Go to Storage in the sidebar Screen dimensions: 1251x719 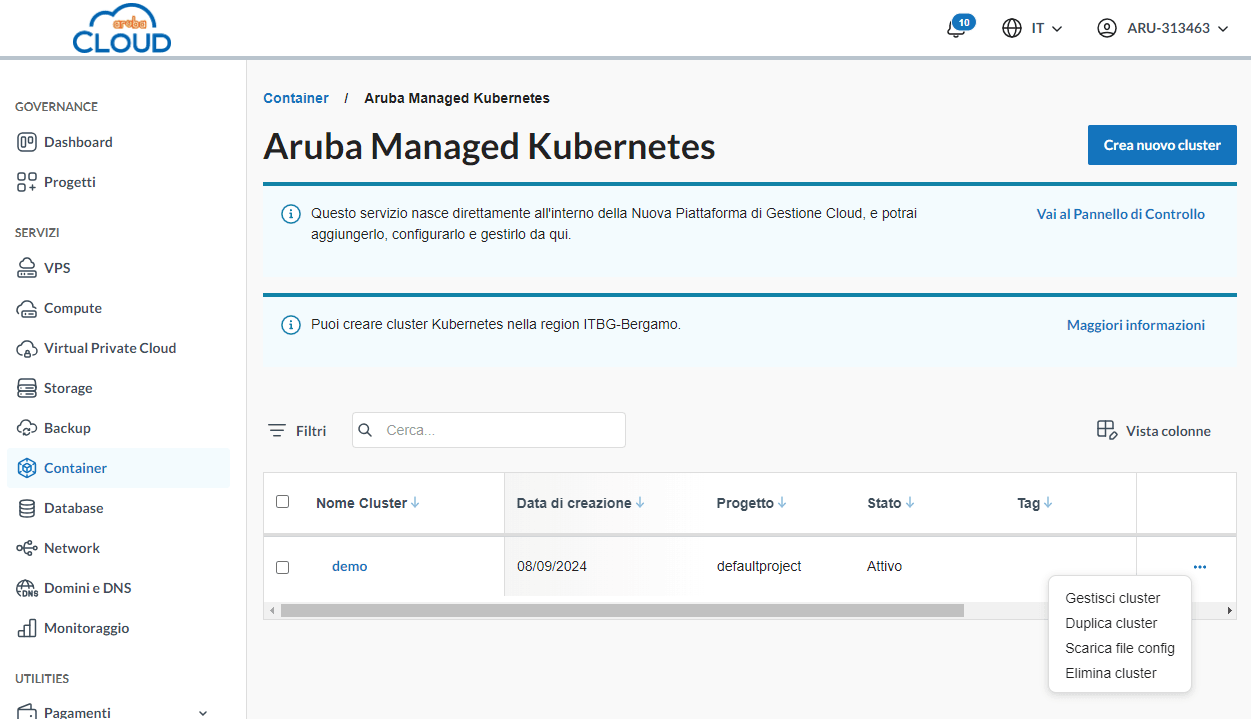point(68,388)
